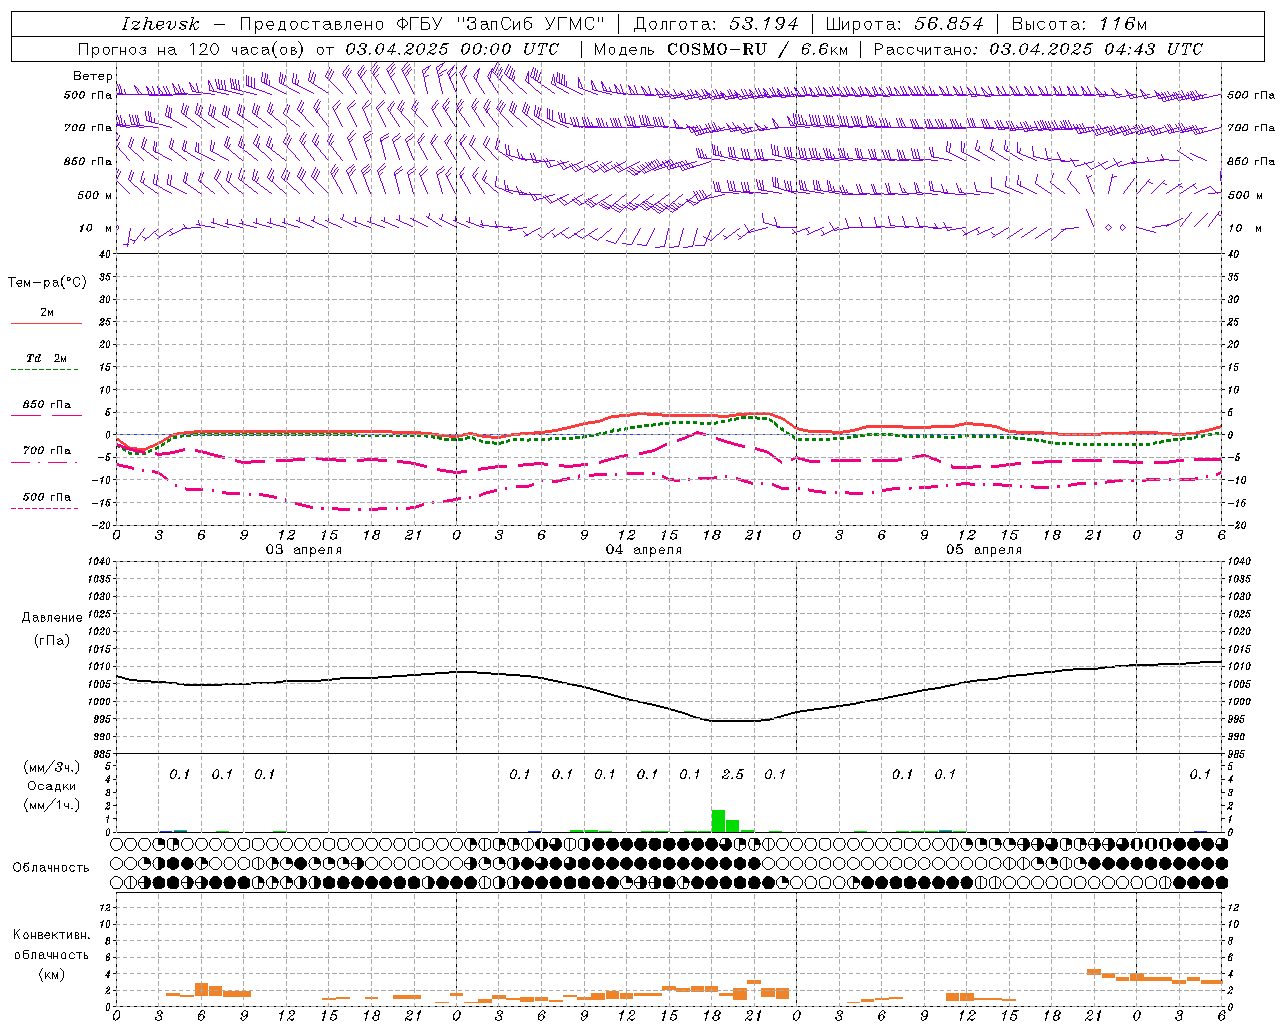Click the Модель COSMO-RU / 6.6км label

[x=721, y=49]
